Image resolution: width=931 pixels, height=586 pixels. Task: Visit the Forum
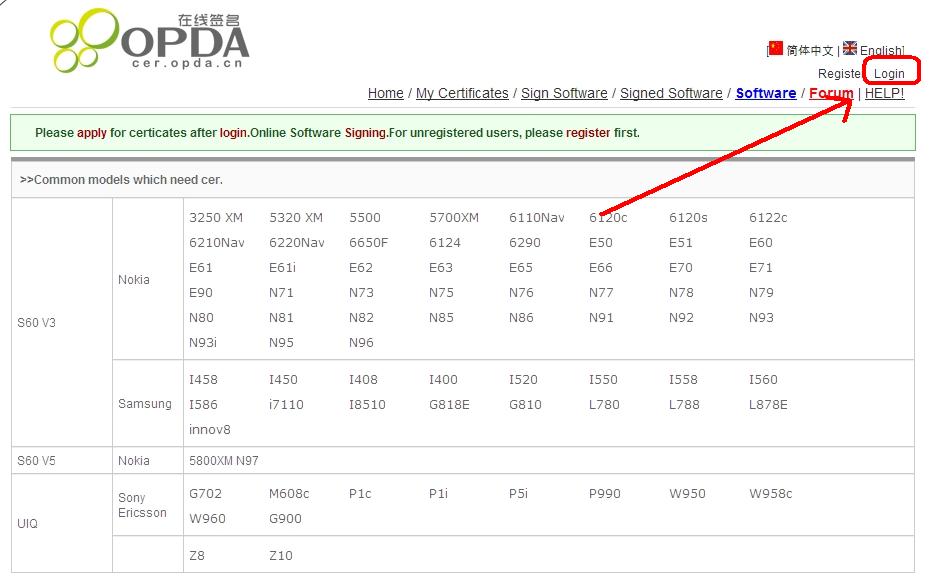830,93
